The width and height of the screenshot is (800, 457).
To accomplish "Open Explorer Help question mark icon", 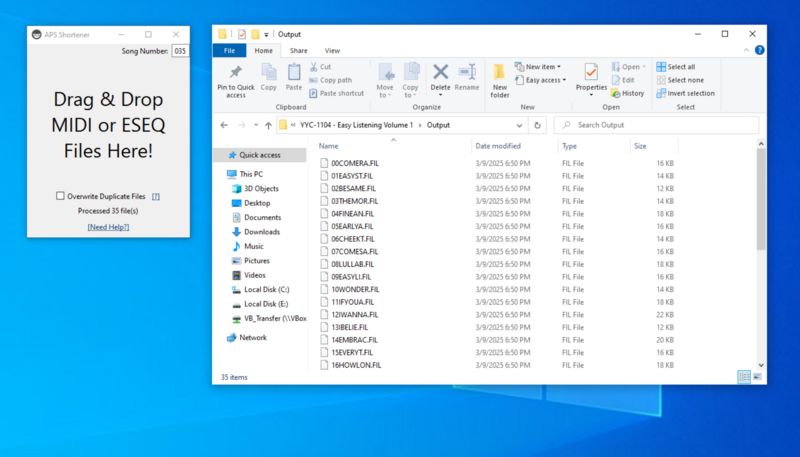I will pyautogui.click(x=759, y=50).
